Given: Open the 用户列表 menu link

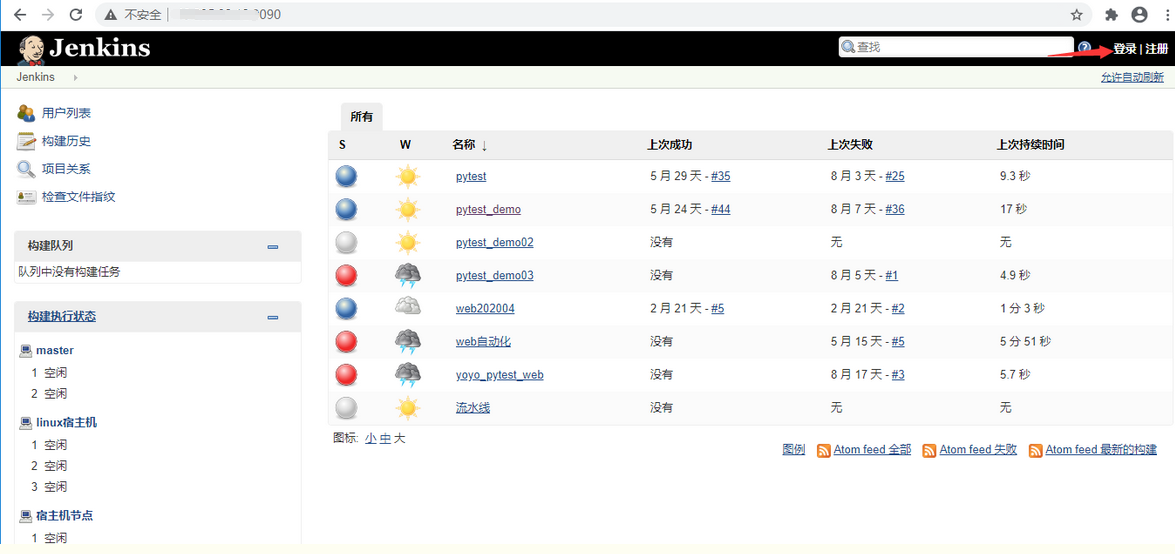Looking at the screenshot, I should [67, 113].
